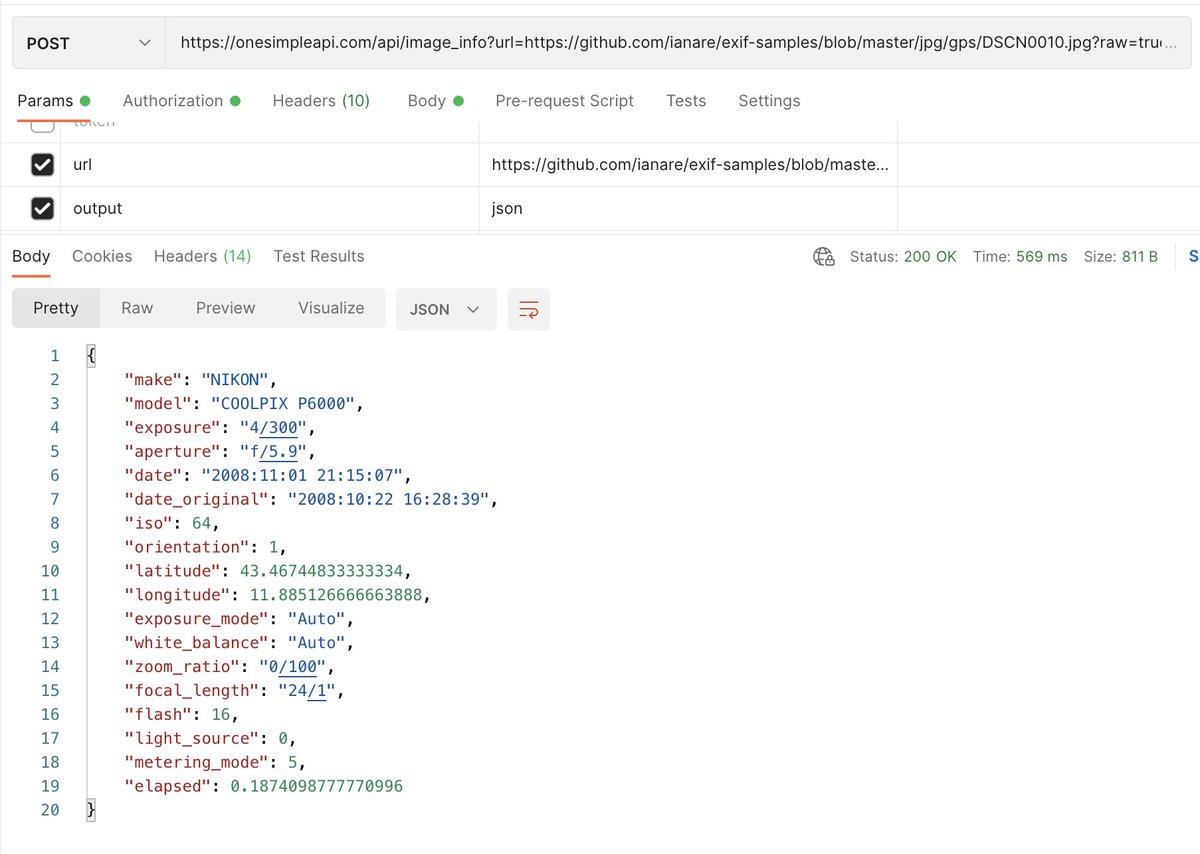Click the "4/300" exposure value
The image size is (1200, 854).
[x=274, y=427]
